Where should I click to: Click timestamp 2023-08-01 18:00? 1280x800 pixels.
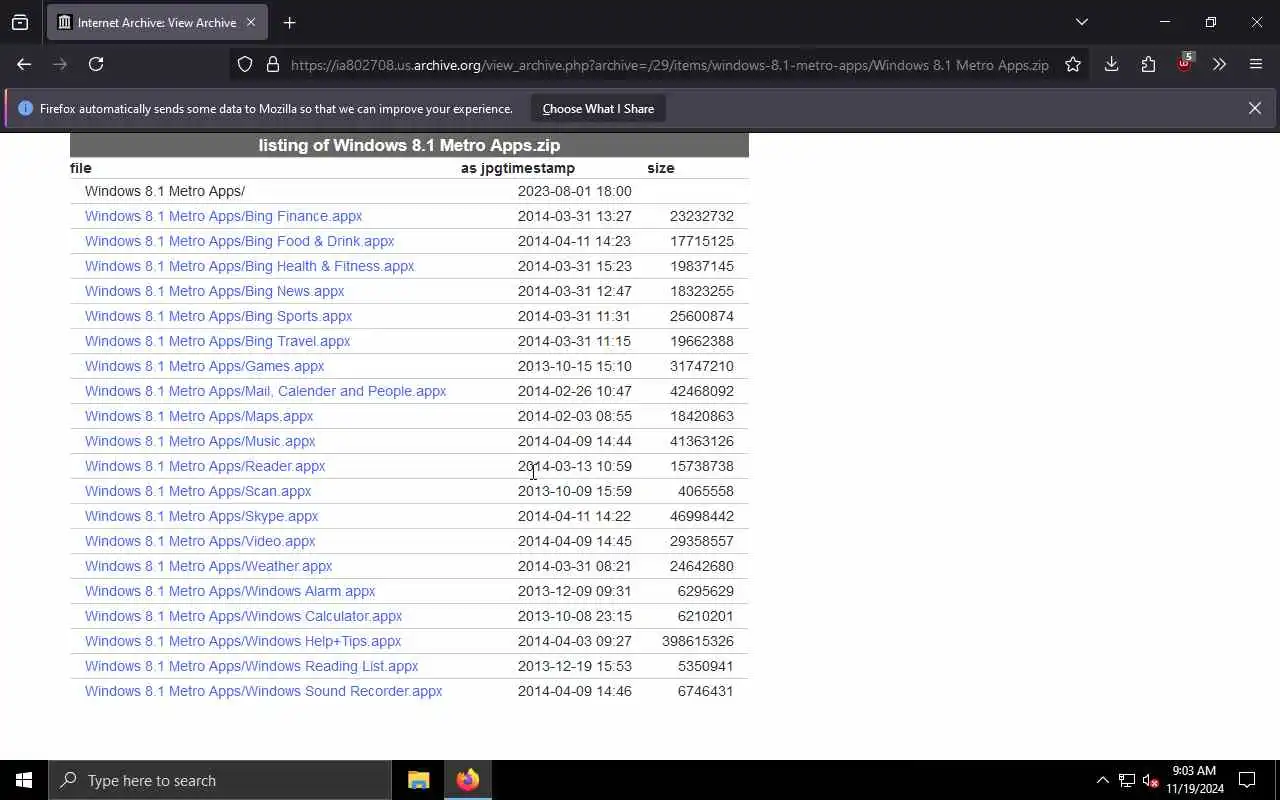574,191
